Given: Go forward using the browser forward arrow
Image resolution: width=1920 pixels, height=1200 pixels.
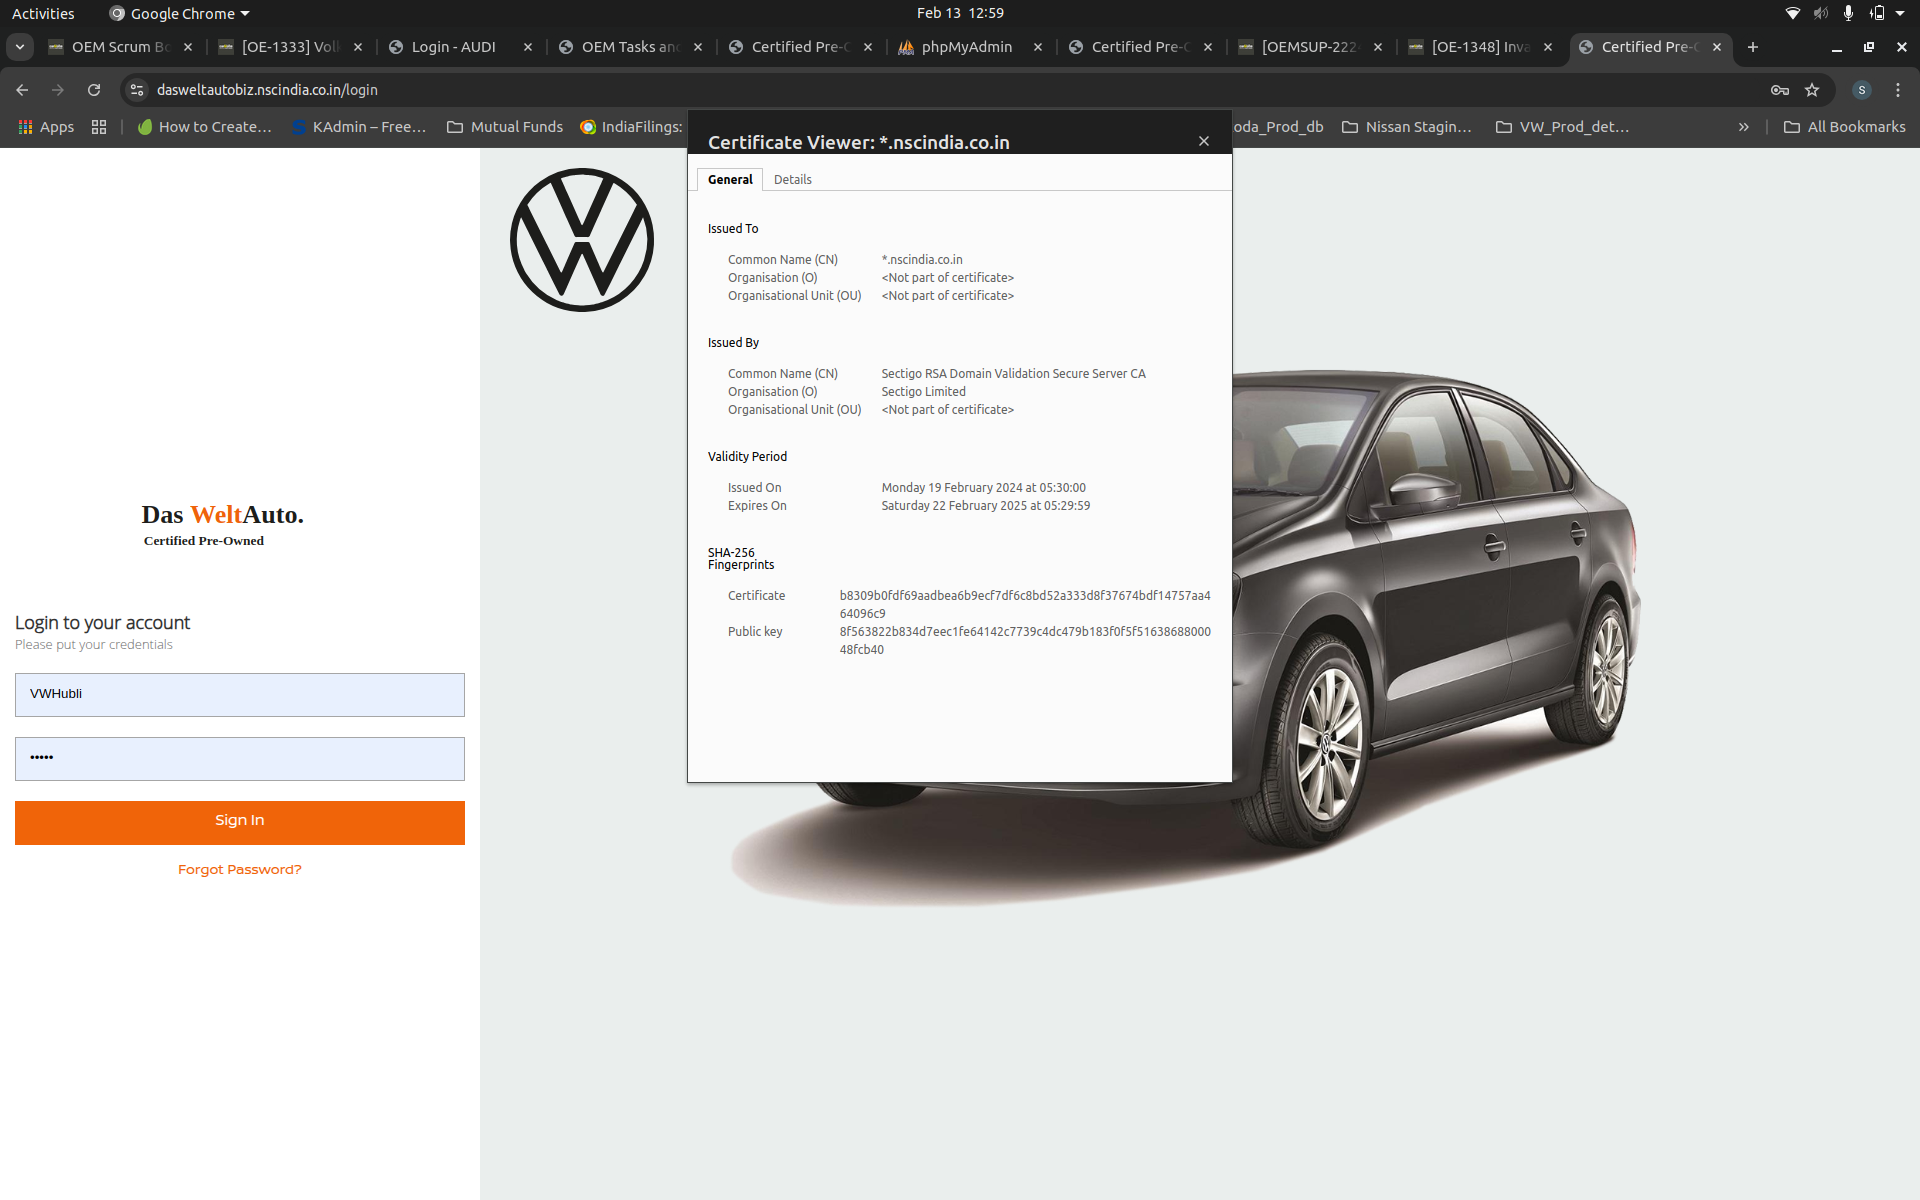Looking at the screenshot, I should pos(58,90).
